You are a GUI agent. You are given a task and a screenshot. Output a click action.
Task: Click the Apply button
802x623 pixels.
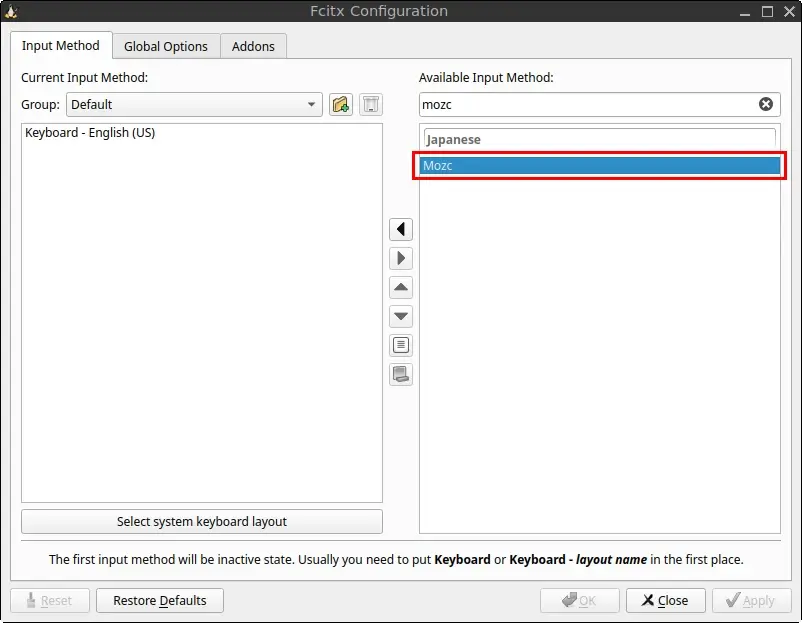tap(751, 600)
